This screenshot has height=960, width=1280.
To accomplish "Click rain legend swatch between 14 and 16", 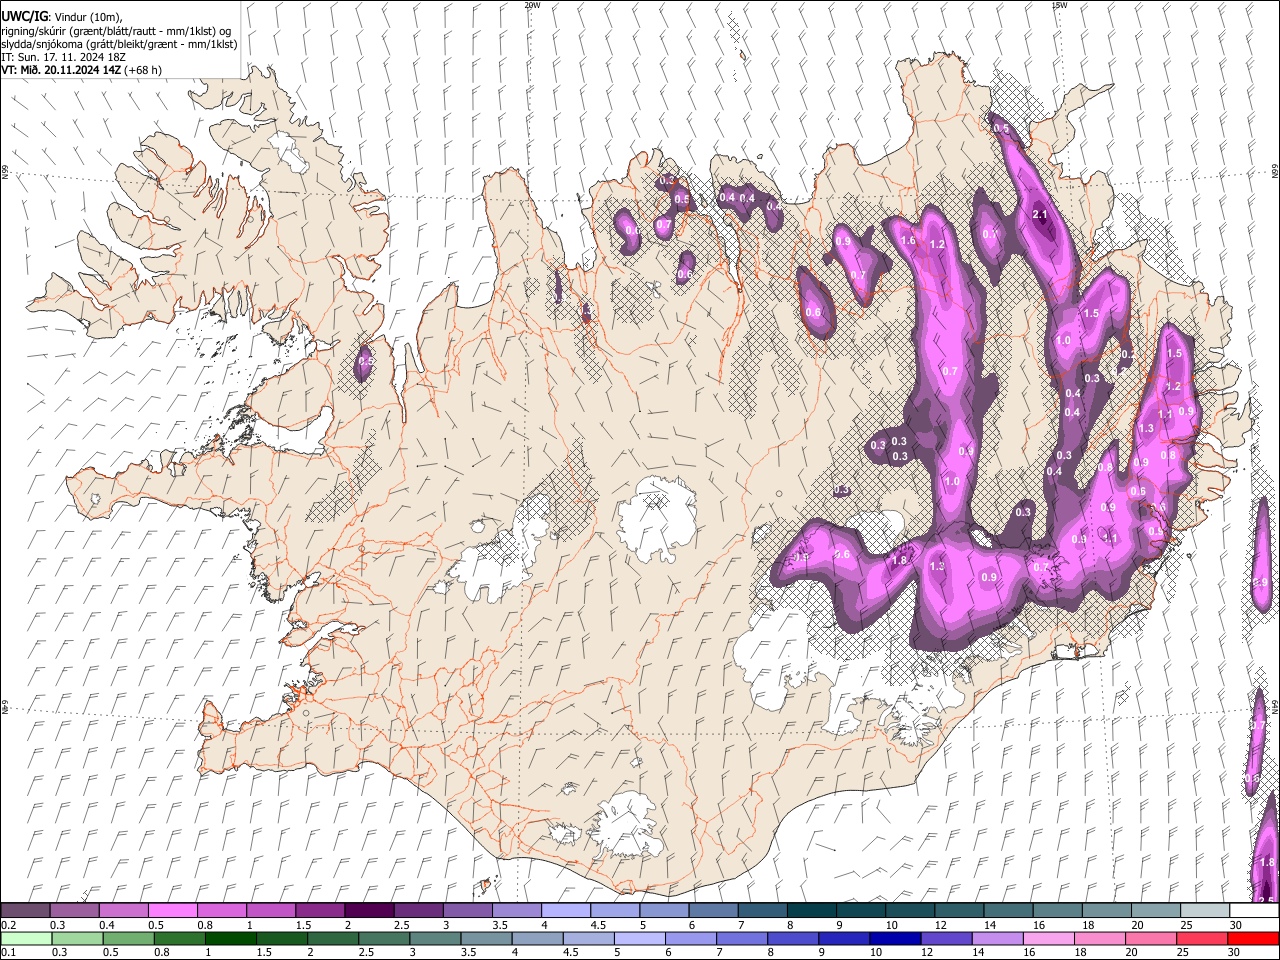I will 996,938.
